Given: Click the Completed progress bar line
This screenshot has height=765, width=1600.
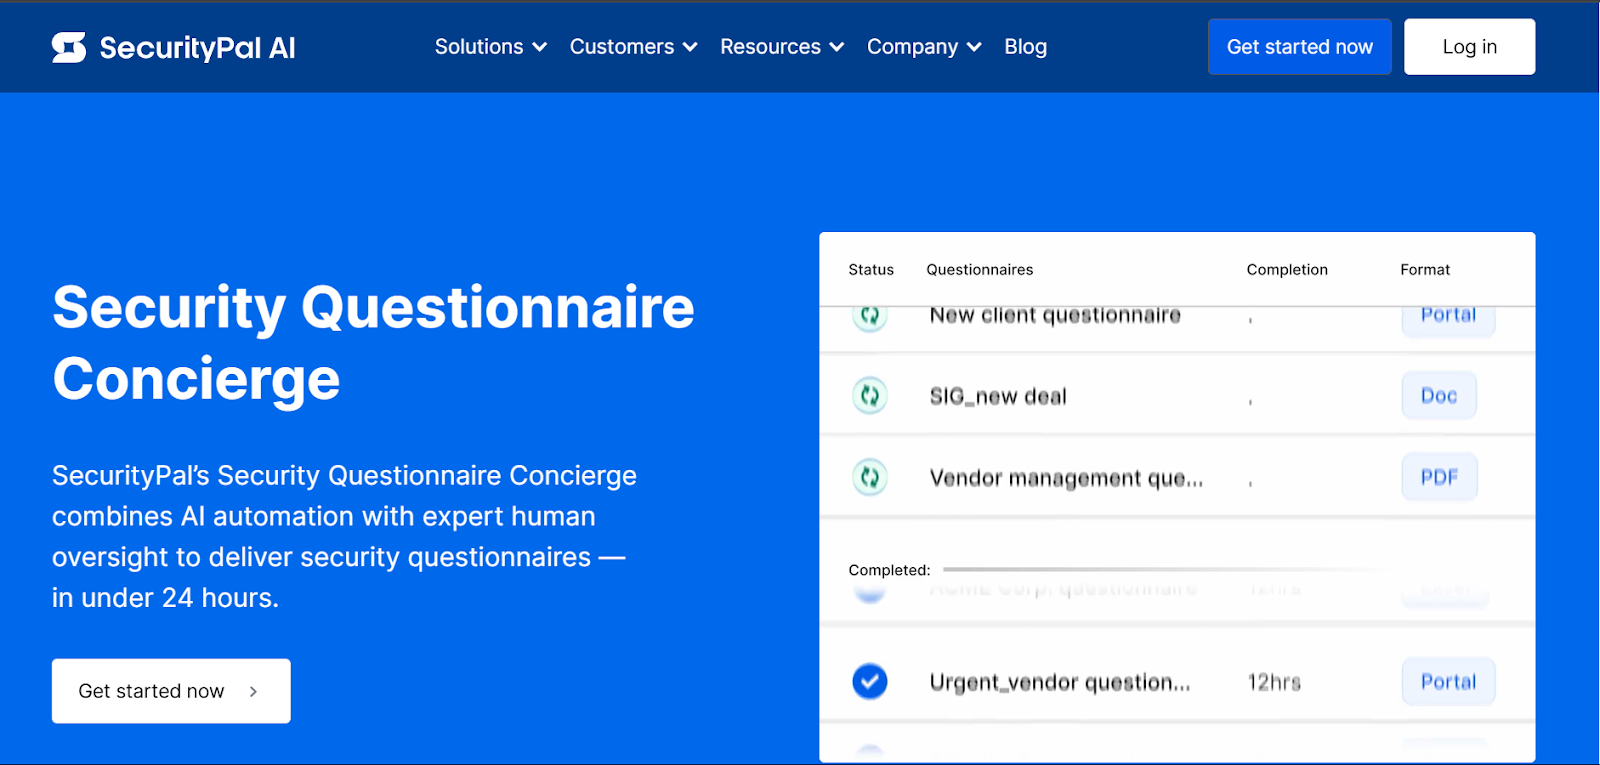Looking at the screenshot, I should [x=1165, y=570].
